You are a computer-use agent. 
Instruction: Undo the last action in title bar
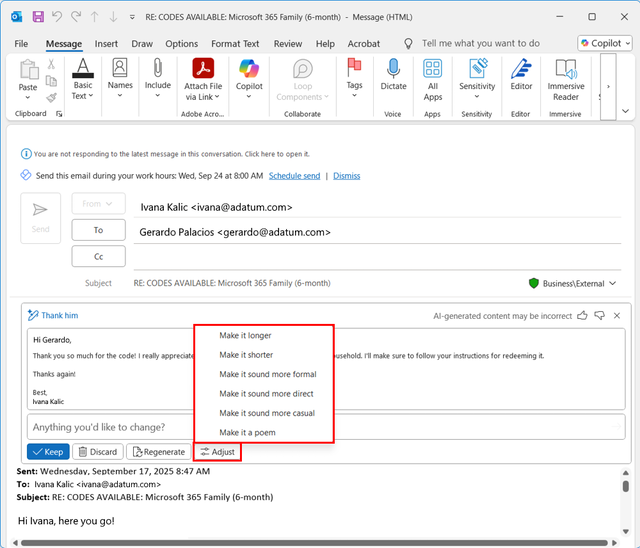tap(57, 17)
